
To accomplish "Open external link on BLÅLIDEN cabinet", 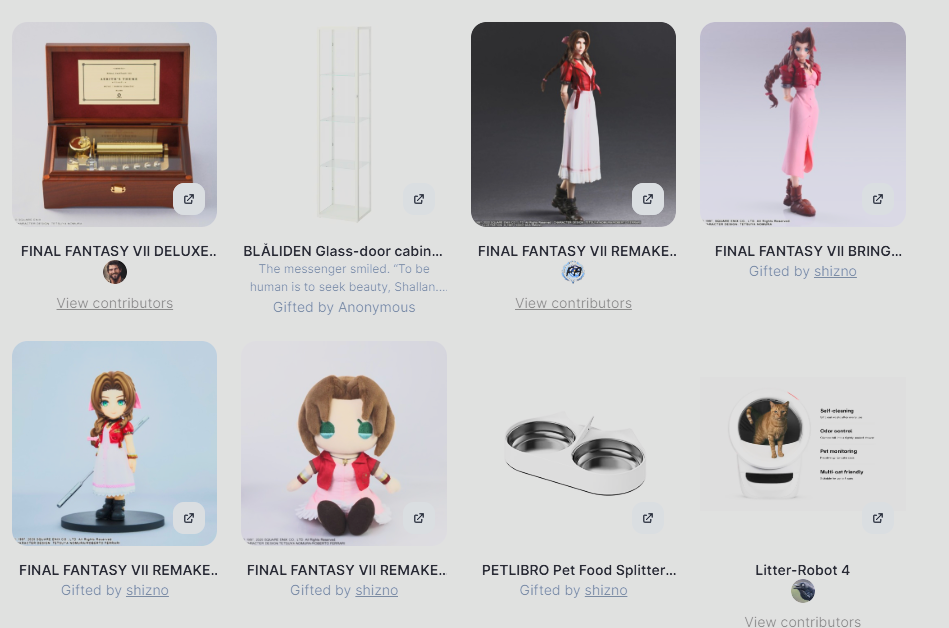I will (x=419, y=199).
